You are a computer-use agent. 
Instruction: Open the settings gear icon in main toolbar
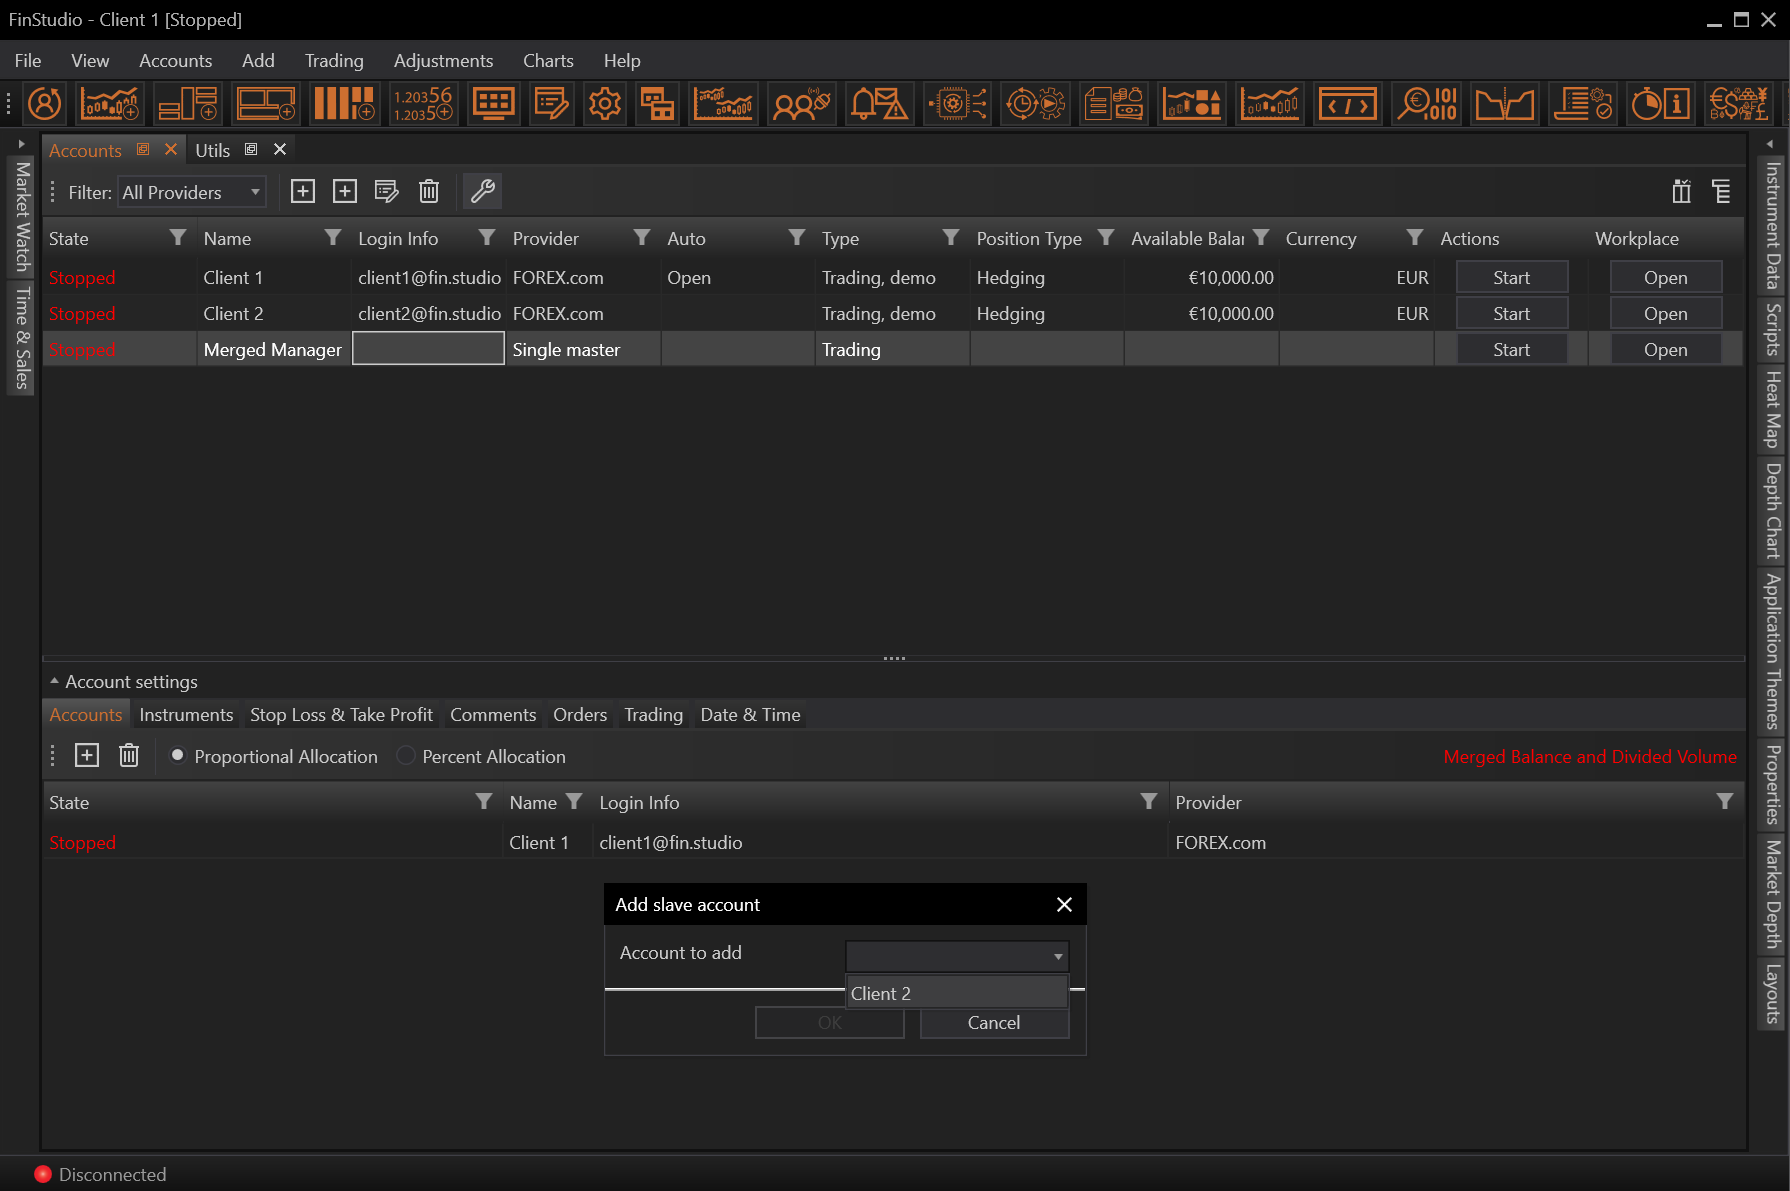coord(604,104)
